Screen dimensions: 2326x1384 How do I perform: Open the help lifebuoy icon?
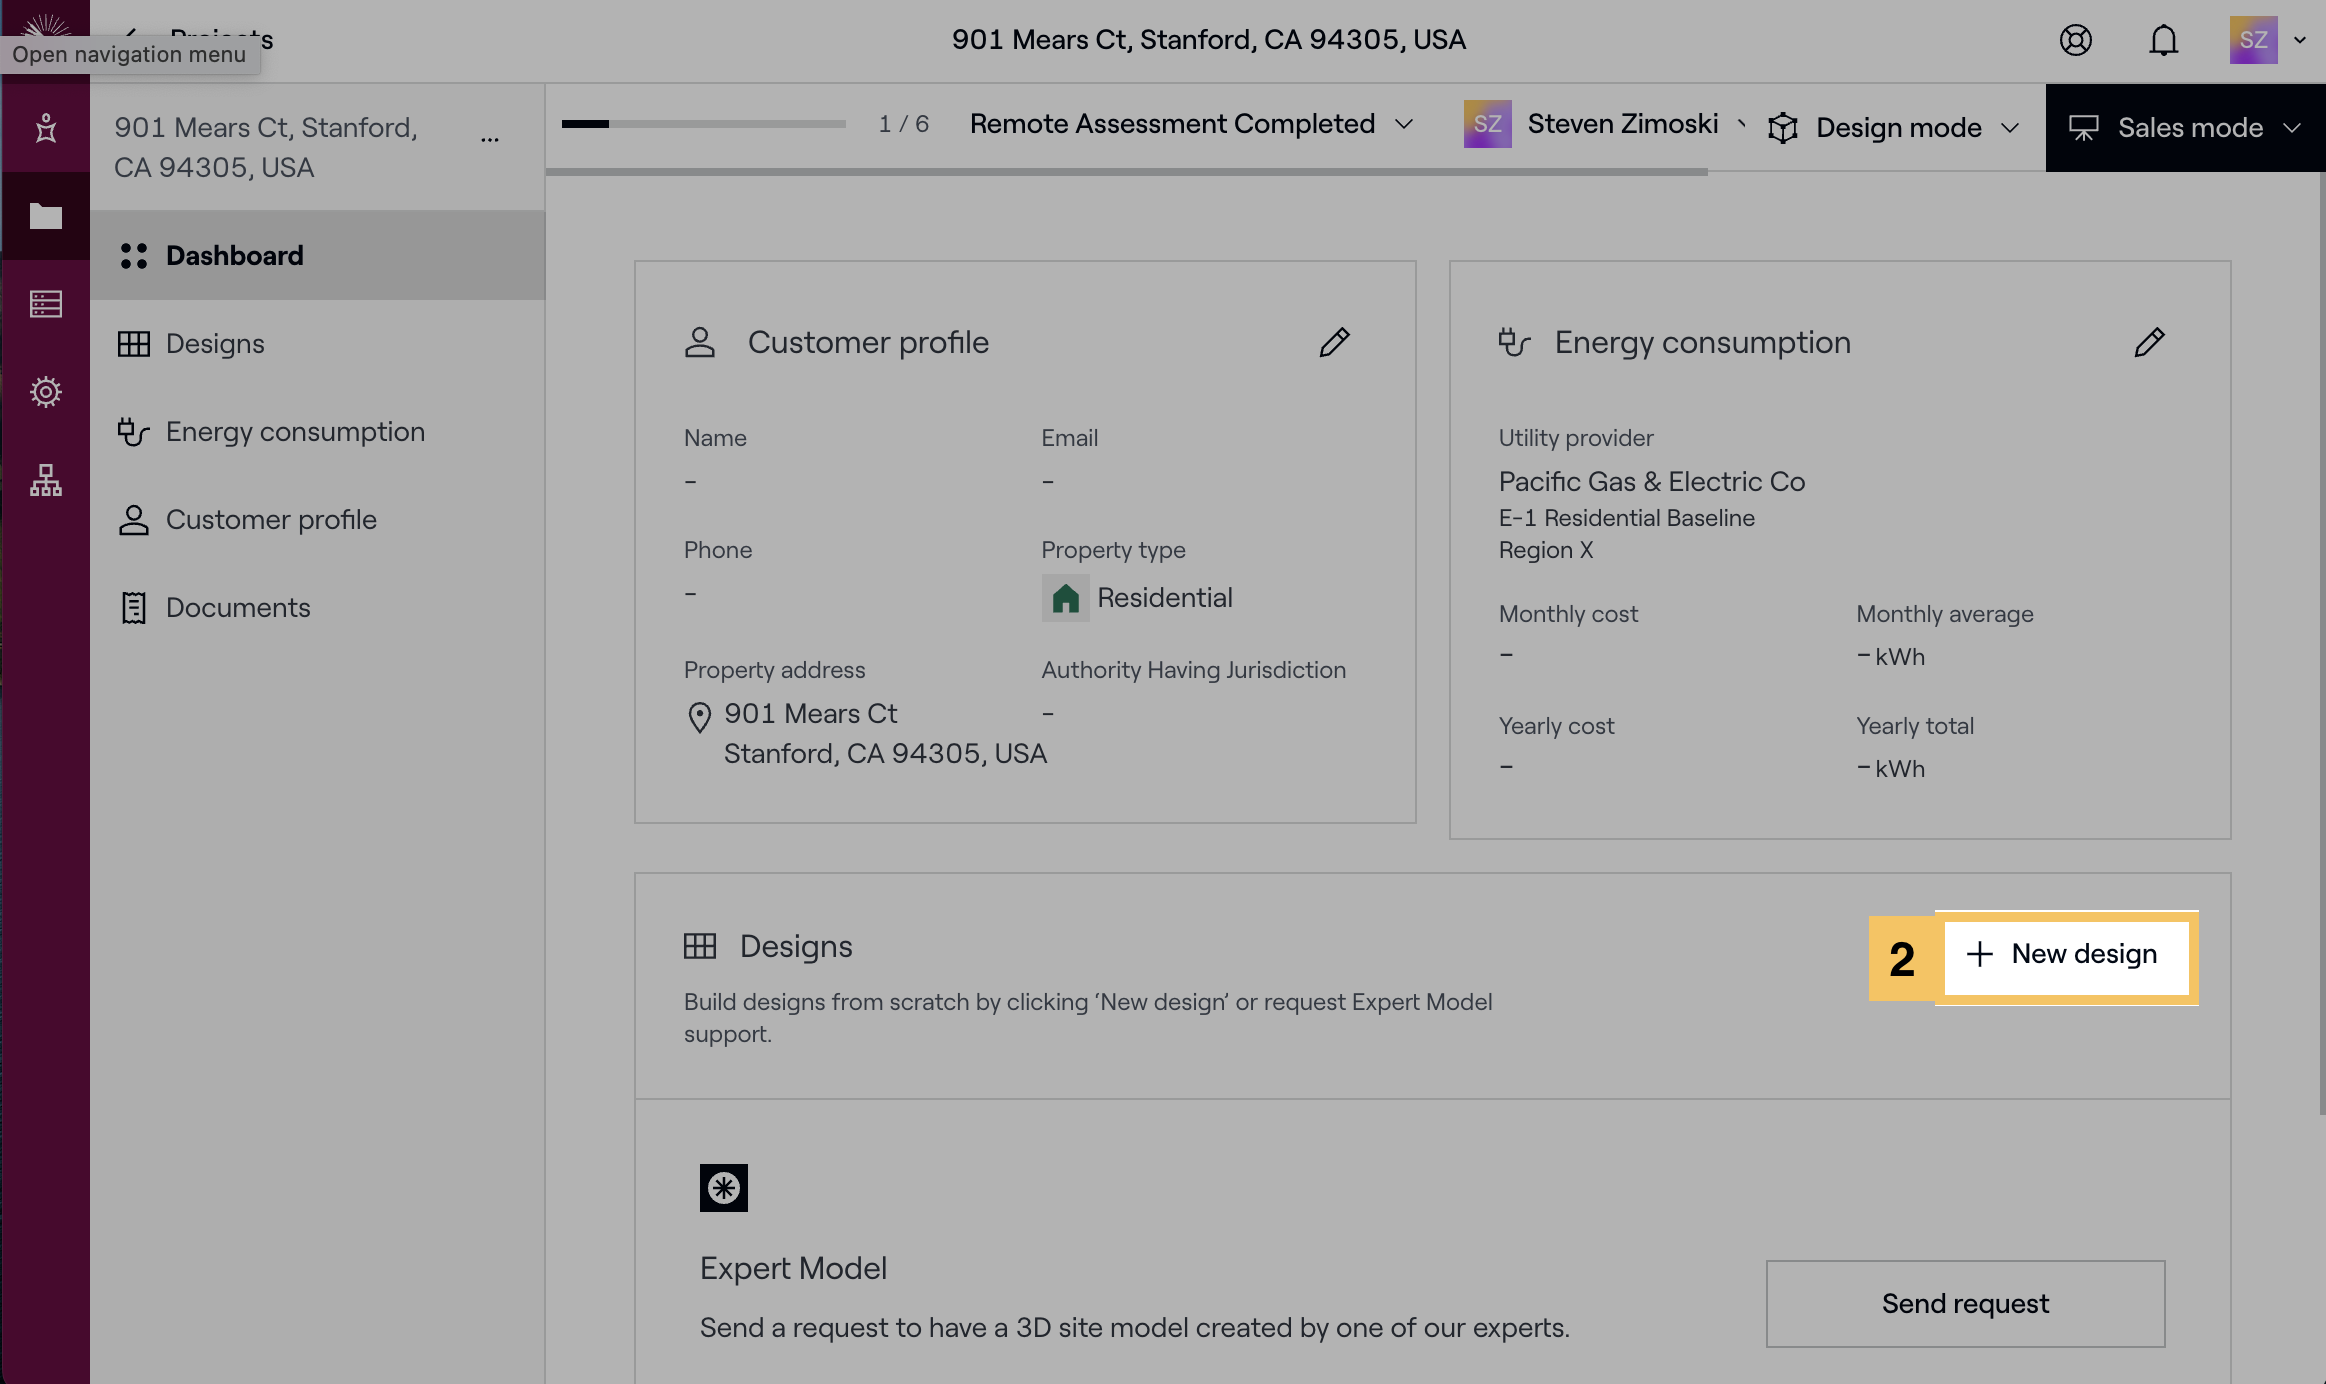pos(2075,40)
